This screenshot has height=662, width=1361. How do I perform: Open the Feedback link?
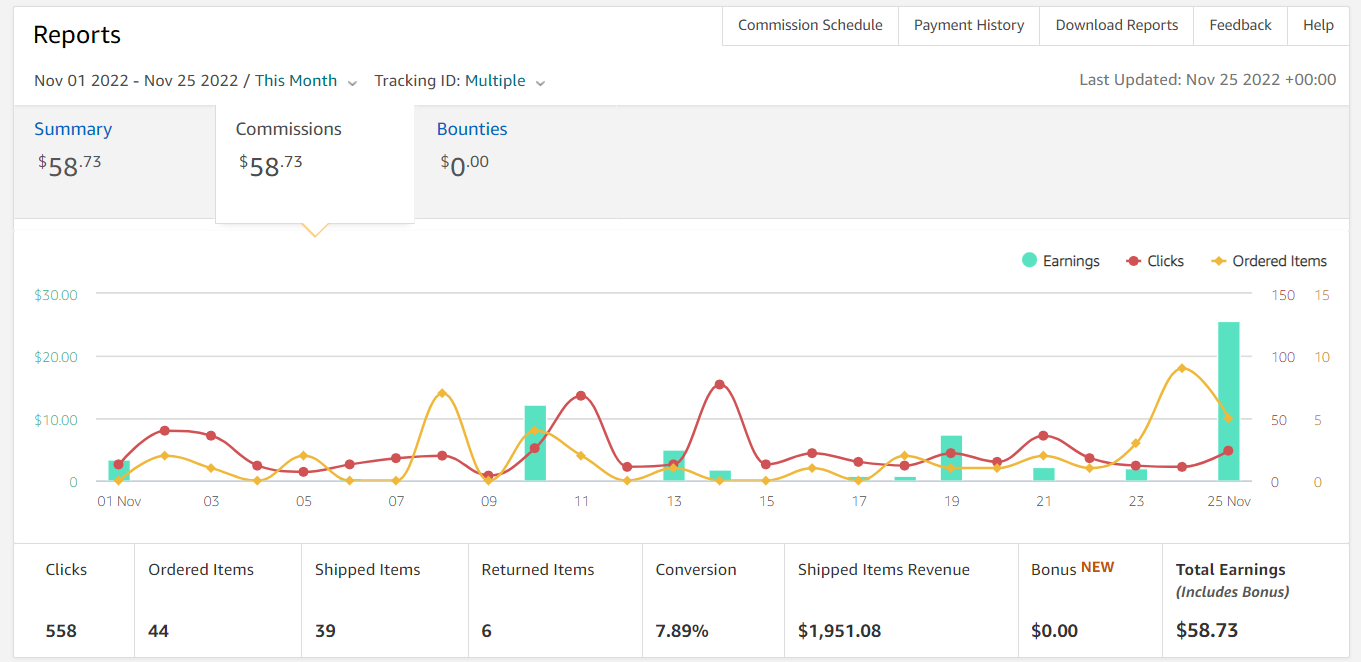(1240, 25)
